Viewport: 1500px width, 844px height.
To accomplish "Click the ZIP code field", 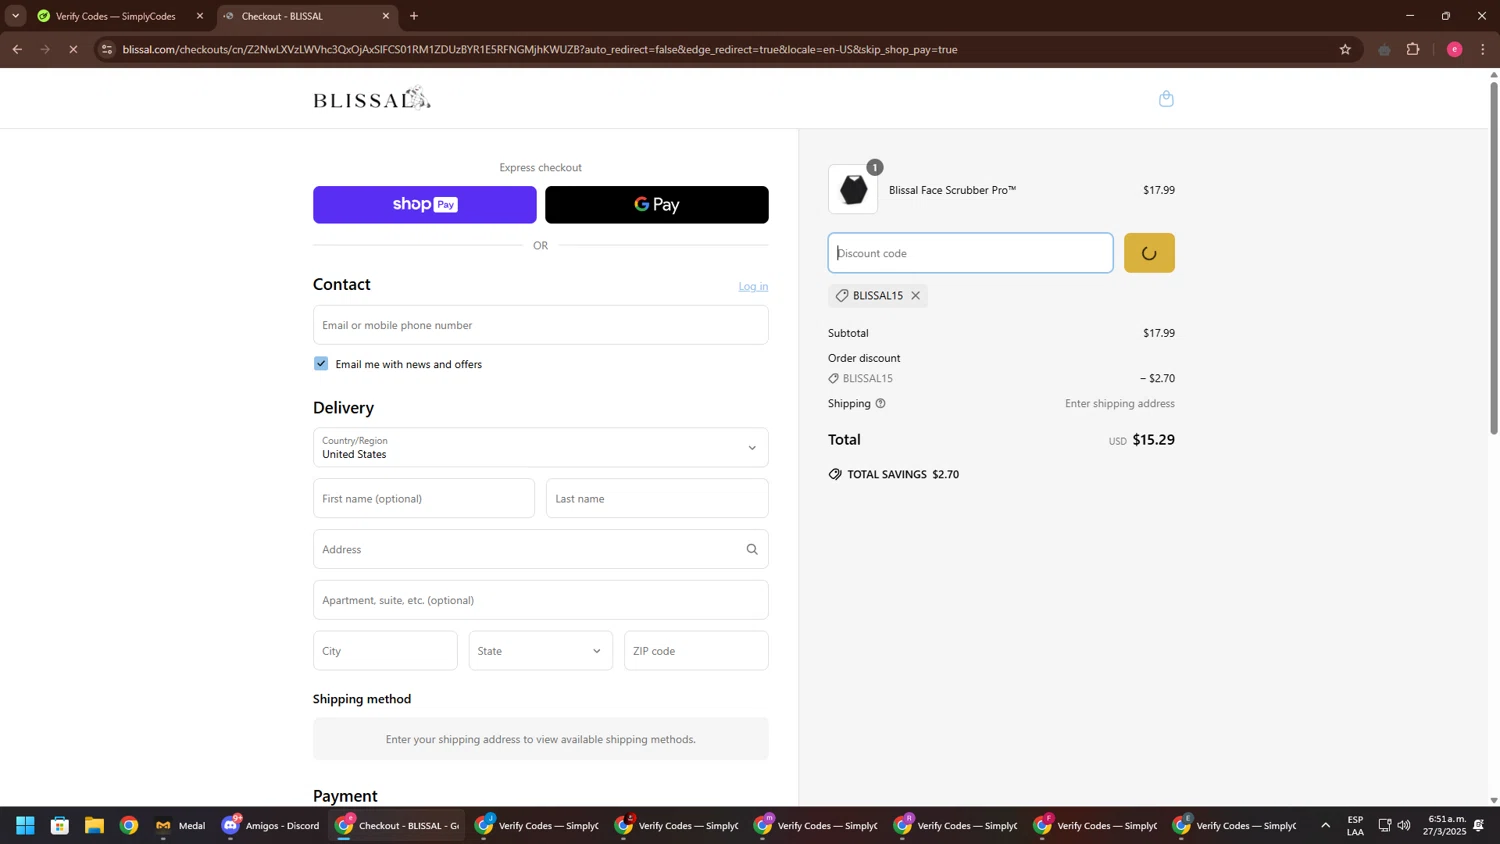I will coord(696,651).
